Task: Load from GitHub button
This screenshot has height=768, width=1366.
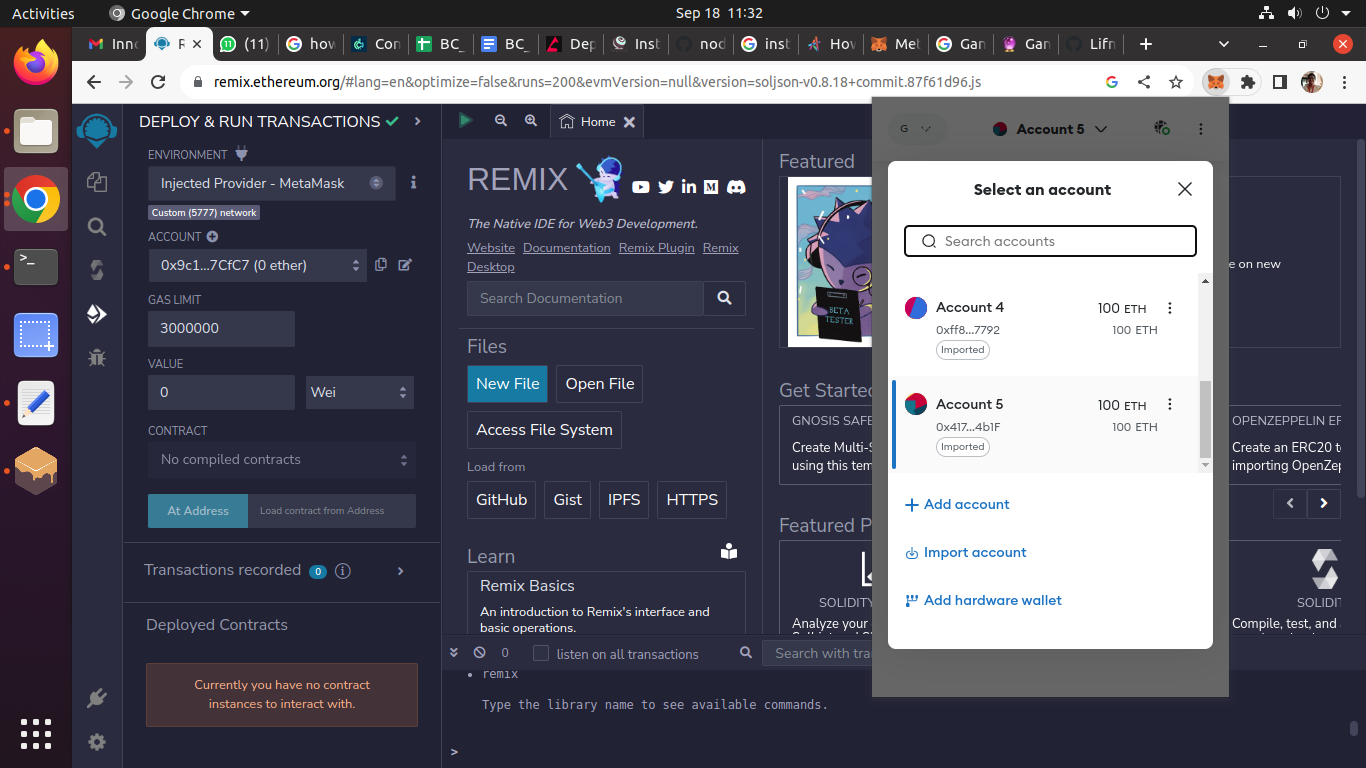Action: pos(501,500)
